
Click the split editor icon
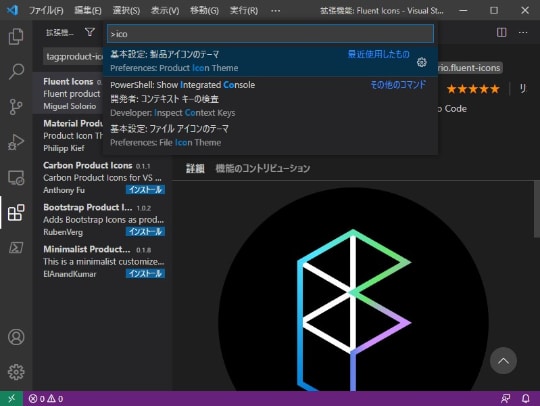(501, 32)
